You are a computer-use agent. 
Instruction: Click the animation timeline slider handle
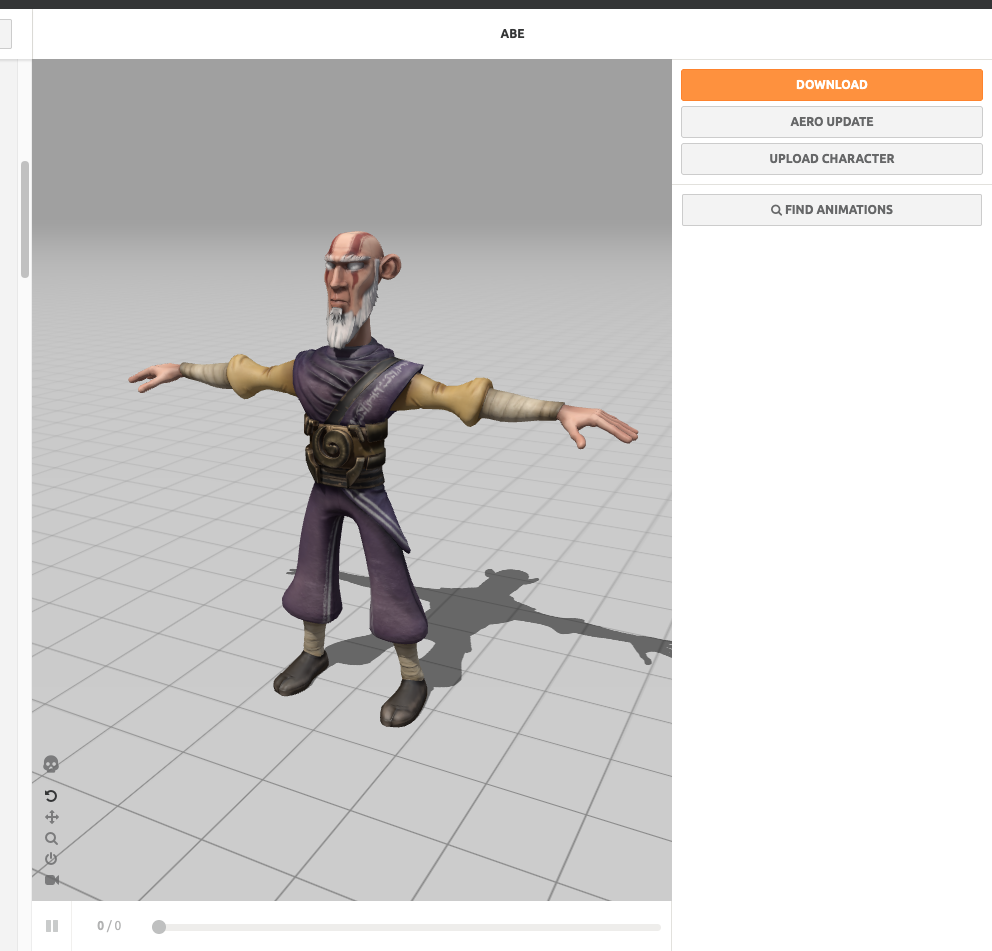tap(159, 927)
